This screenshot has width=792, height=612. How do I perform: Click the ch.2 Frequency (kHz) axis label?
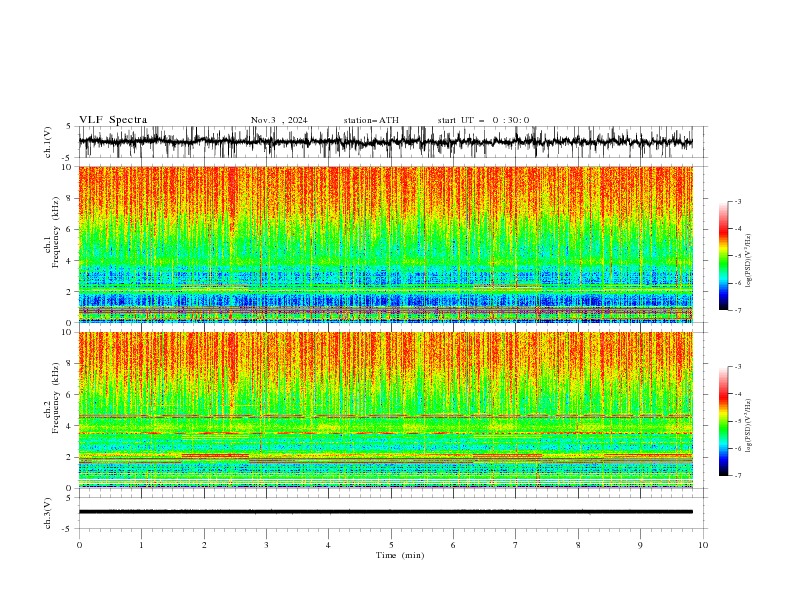pos(52,397)
